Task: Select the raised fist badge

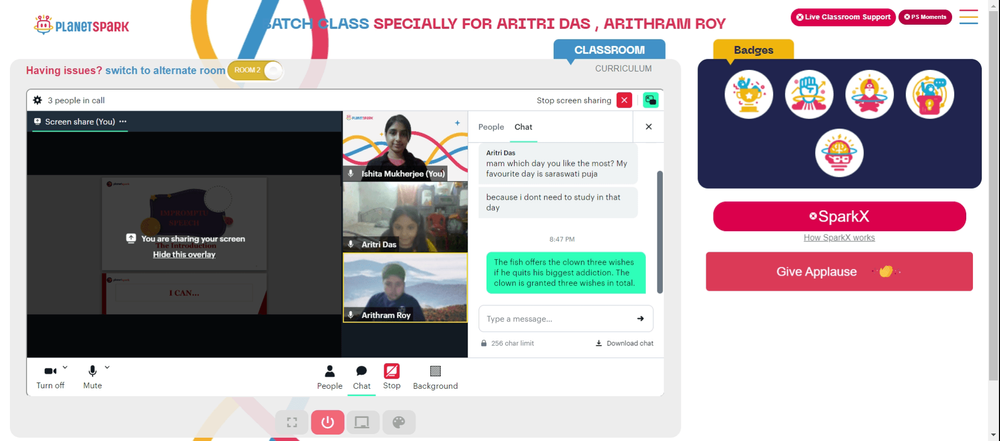Action: click(809, 94)
